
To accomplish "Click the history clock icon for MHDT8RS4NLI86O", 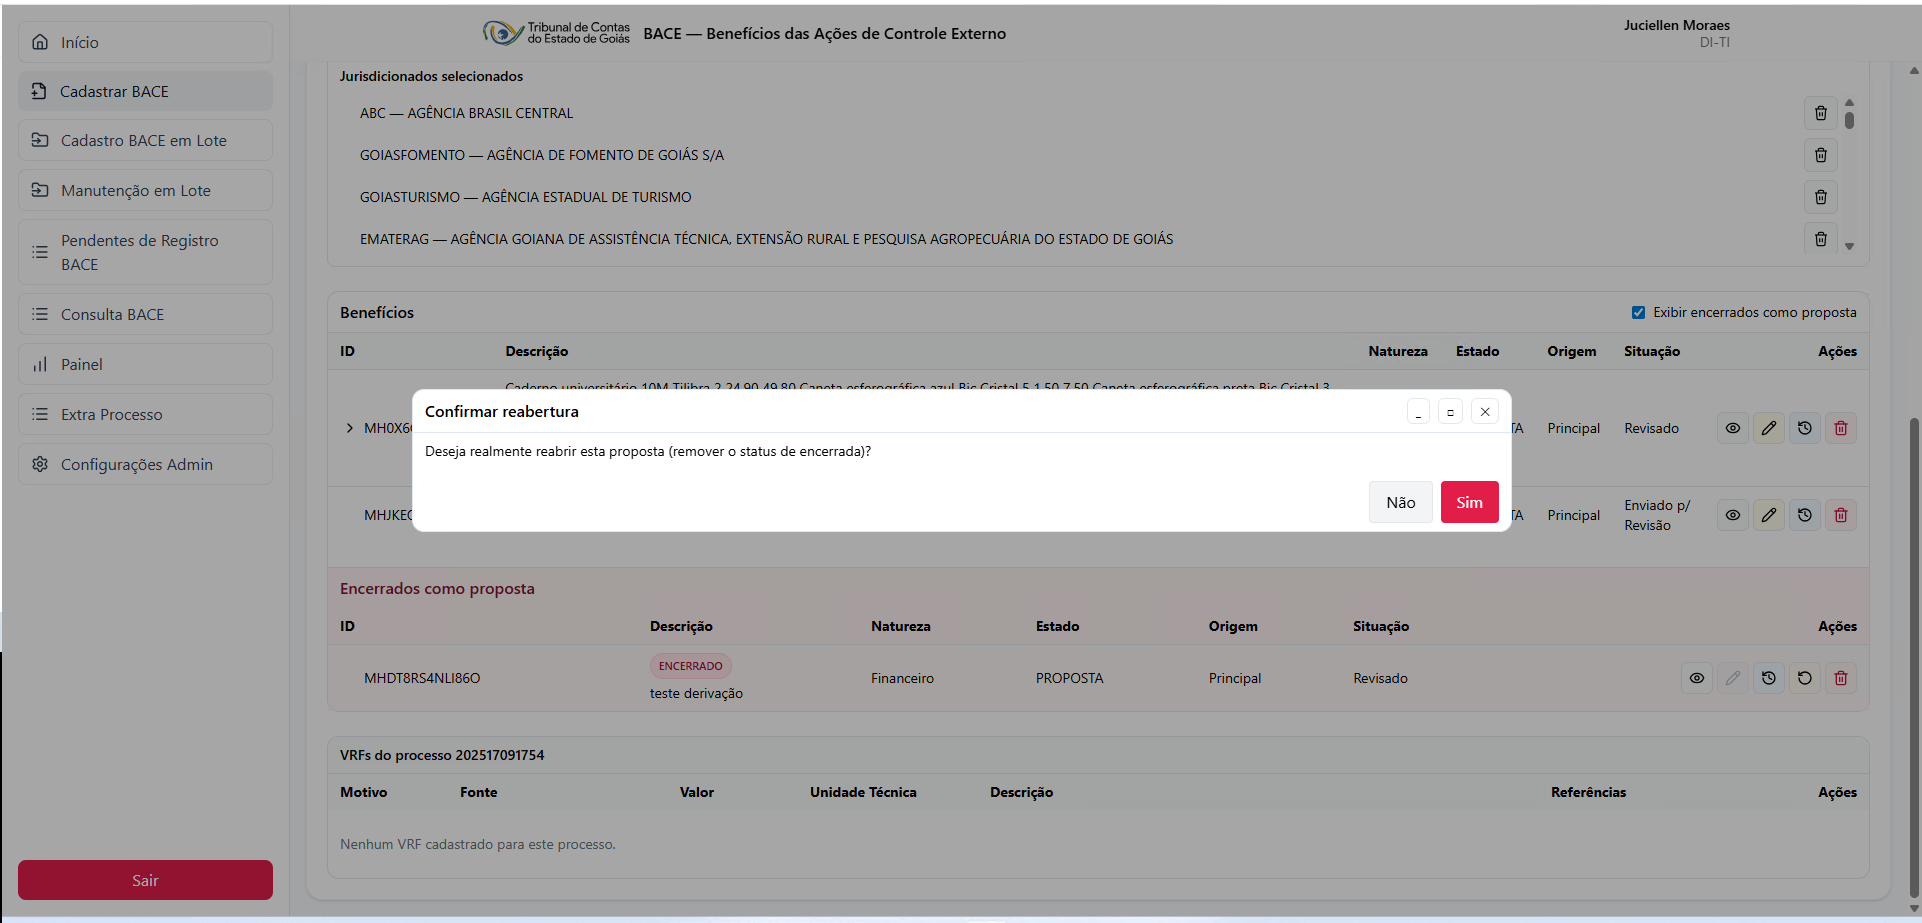I will pos(1768,678).
